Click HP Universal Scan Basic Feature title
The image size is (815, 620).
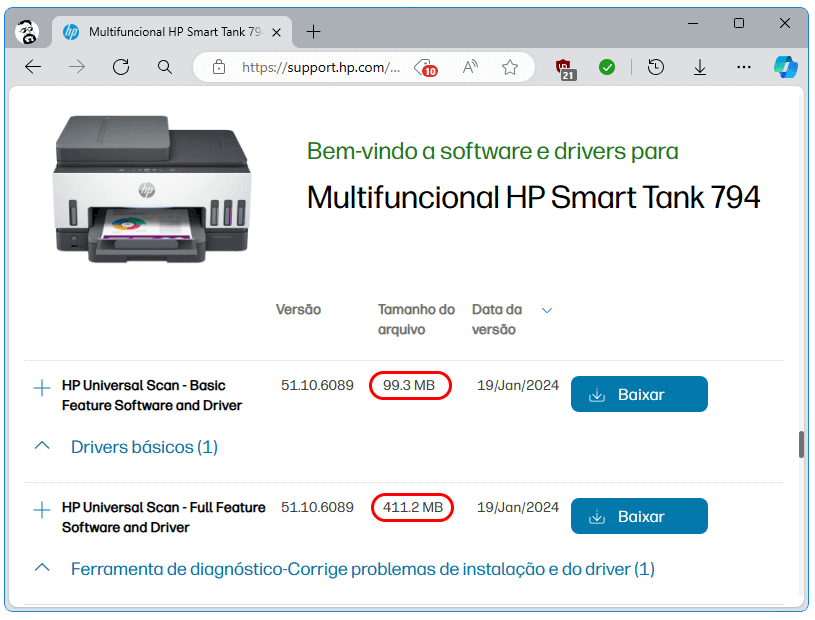coord(152,395)
